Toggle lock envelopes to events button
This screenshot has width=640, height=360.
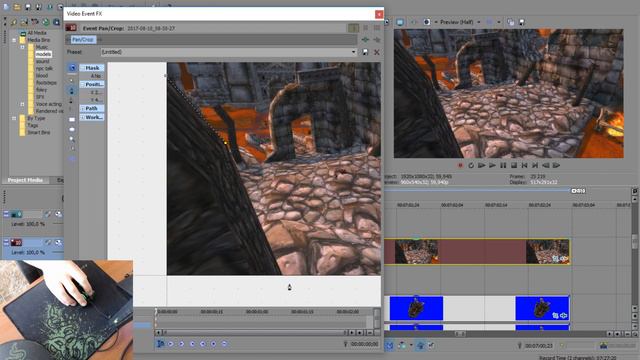420,346
